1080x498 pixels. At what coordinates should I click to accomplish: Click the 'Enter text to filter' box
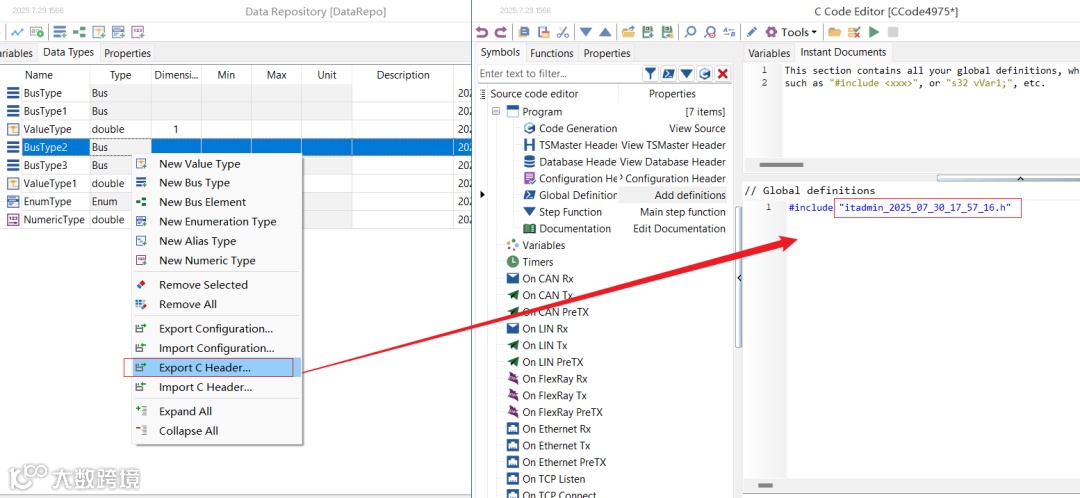(x=559, y=74)
